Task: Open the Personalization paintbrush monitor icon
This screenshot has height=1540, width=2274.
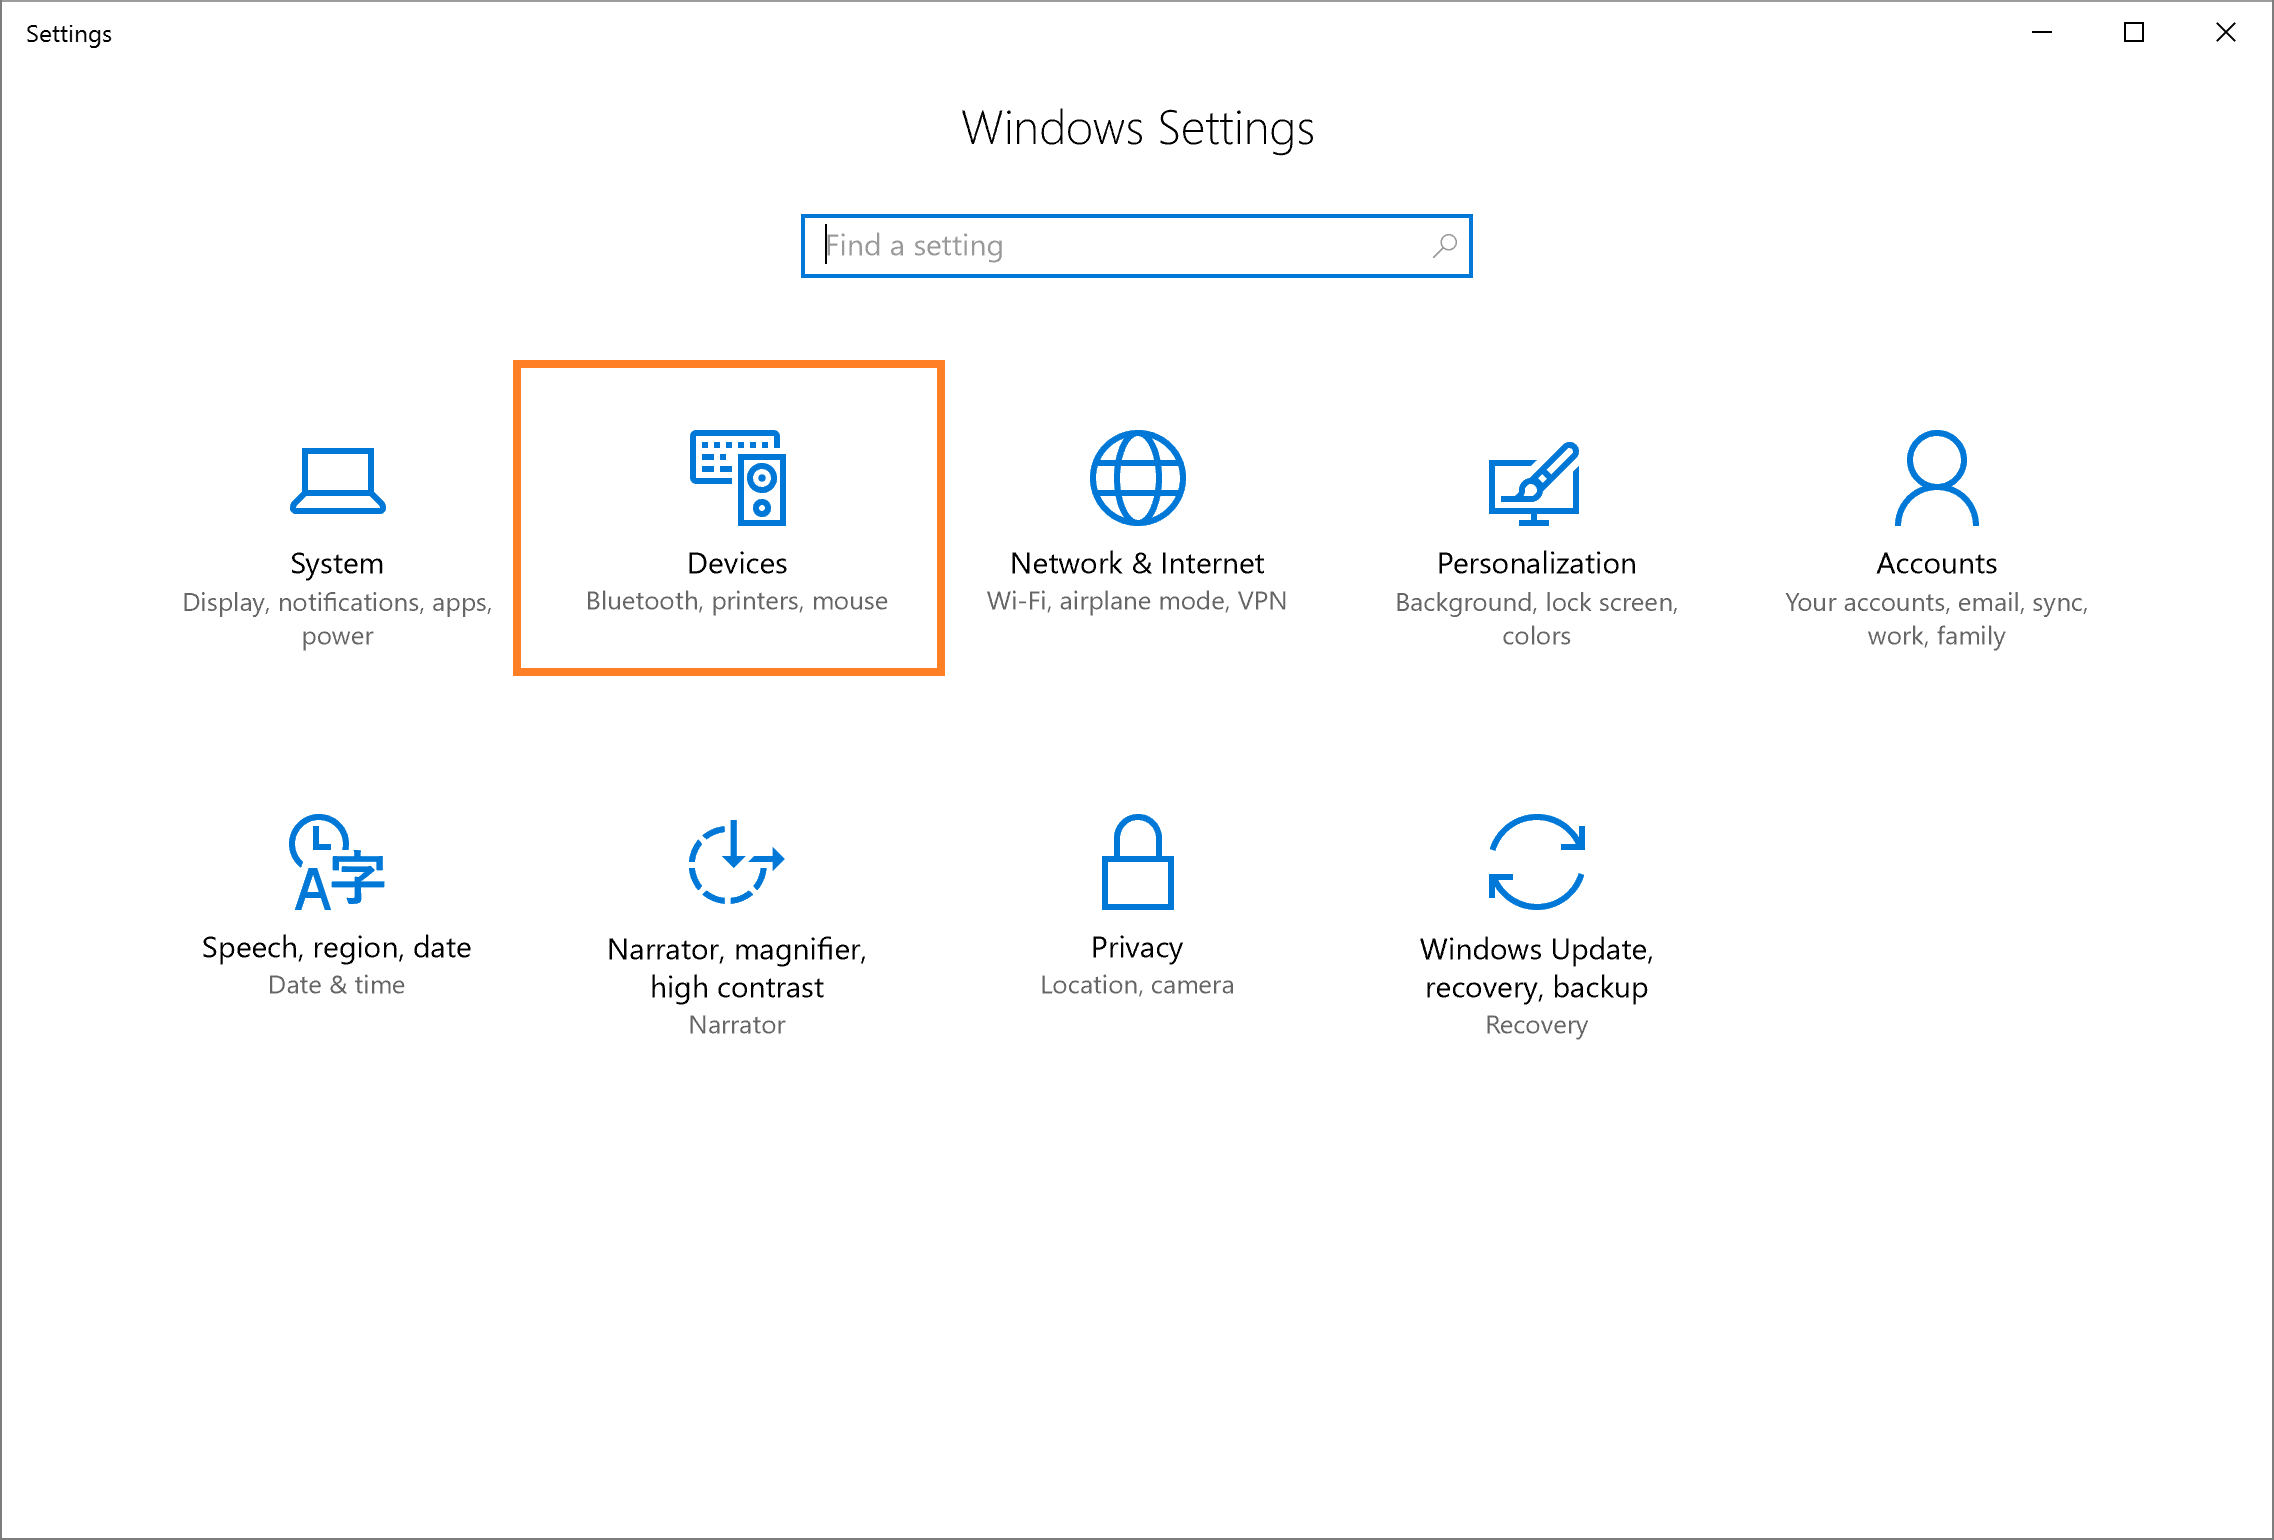Action: tap(1535, 483)
